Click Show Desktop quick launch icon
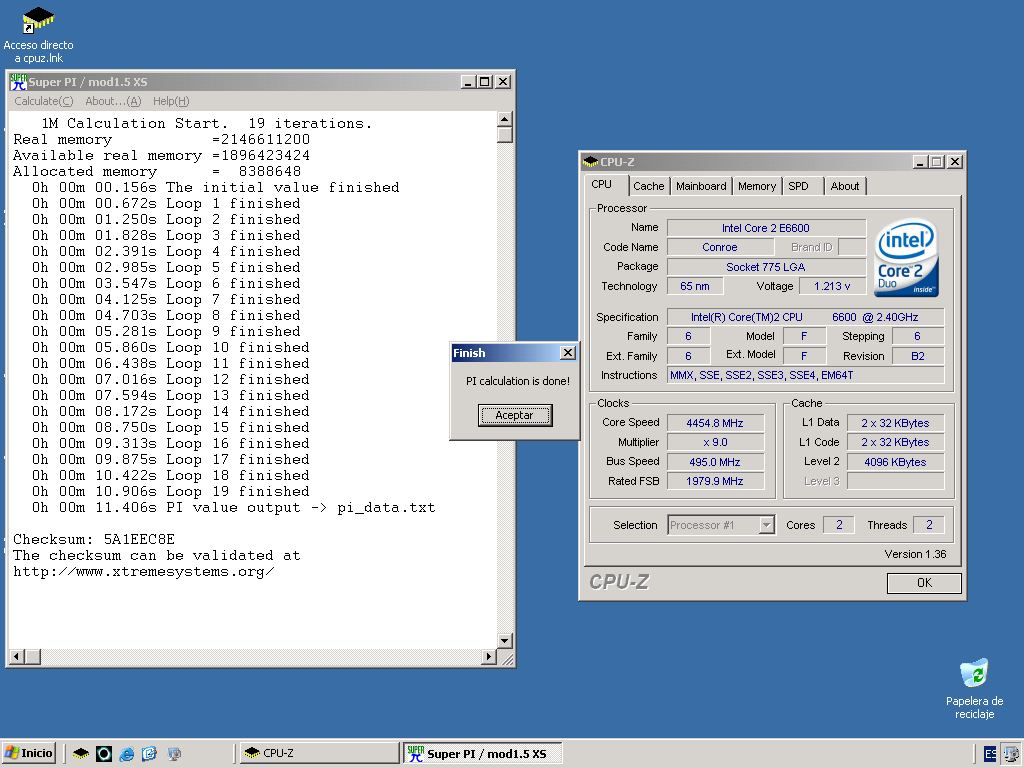 pos(174,754)
